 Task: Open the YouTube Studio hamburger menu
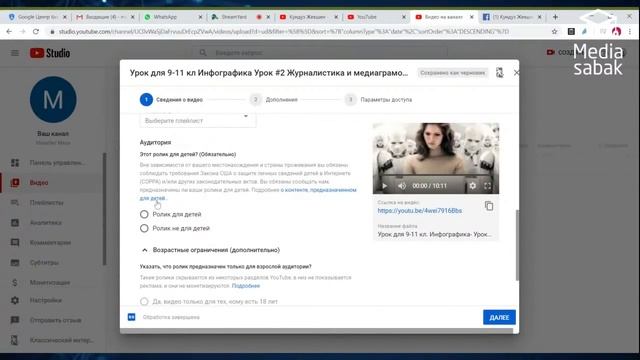tap(15, 53)
